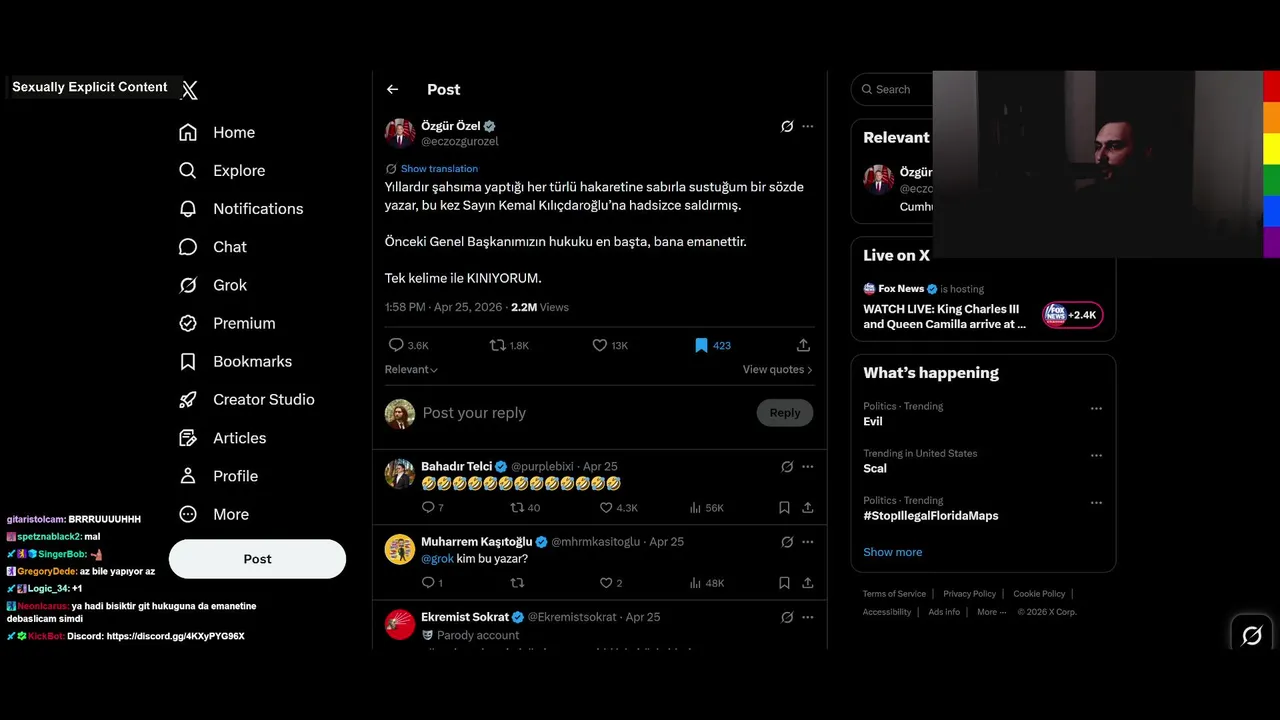
Task: Open more options for Evil trending topic
Action: click(x=1096, y=408)
